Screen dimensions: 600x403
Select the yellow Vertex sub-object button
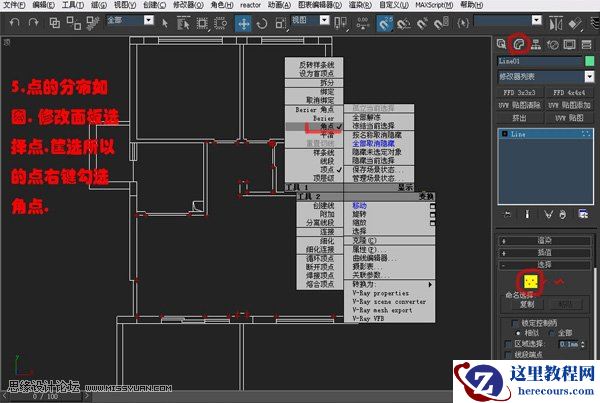pos(530,282)
